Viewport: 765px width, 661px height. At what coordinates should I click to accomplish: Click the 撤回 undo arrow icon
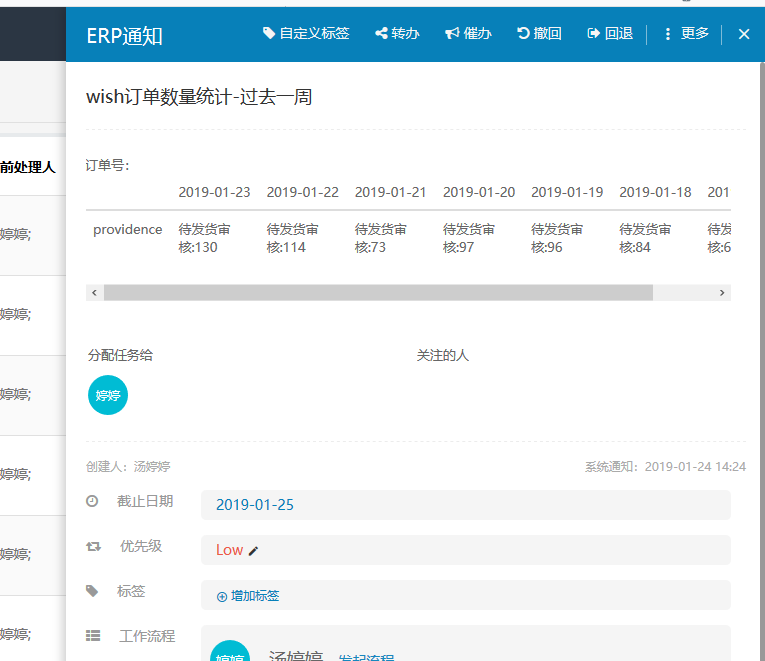(x=523, y=34)
